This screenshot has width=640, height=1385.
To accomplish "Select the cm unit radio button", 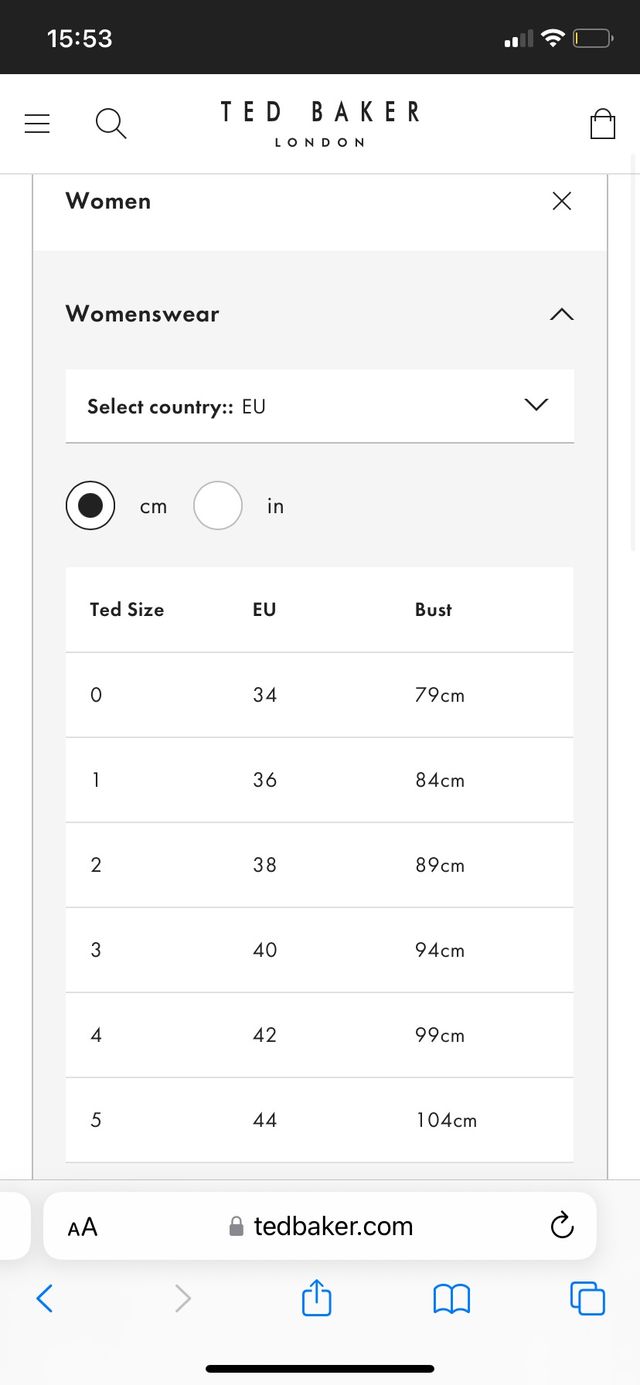I will coord(90,506).
